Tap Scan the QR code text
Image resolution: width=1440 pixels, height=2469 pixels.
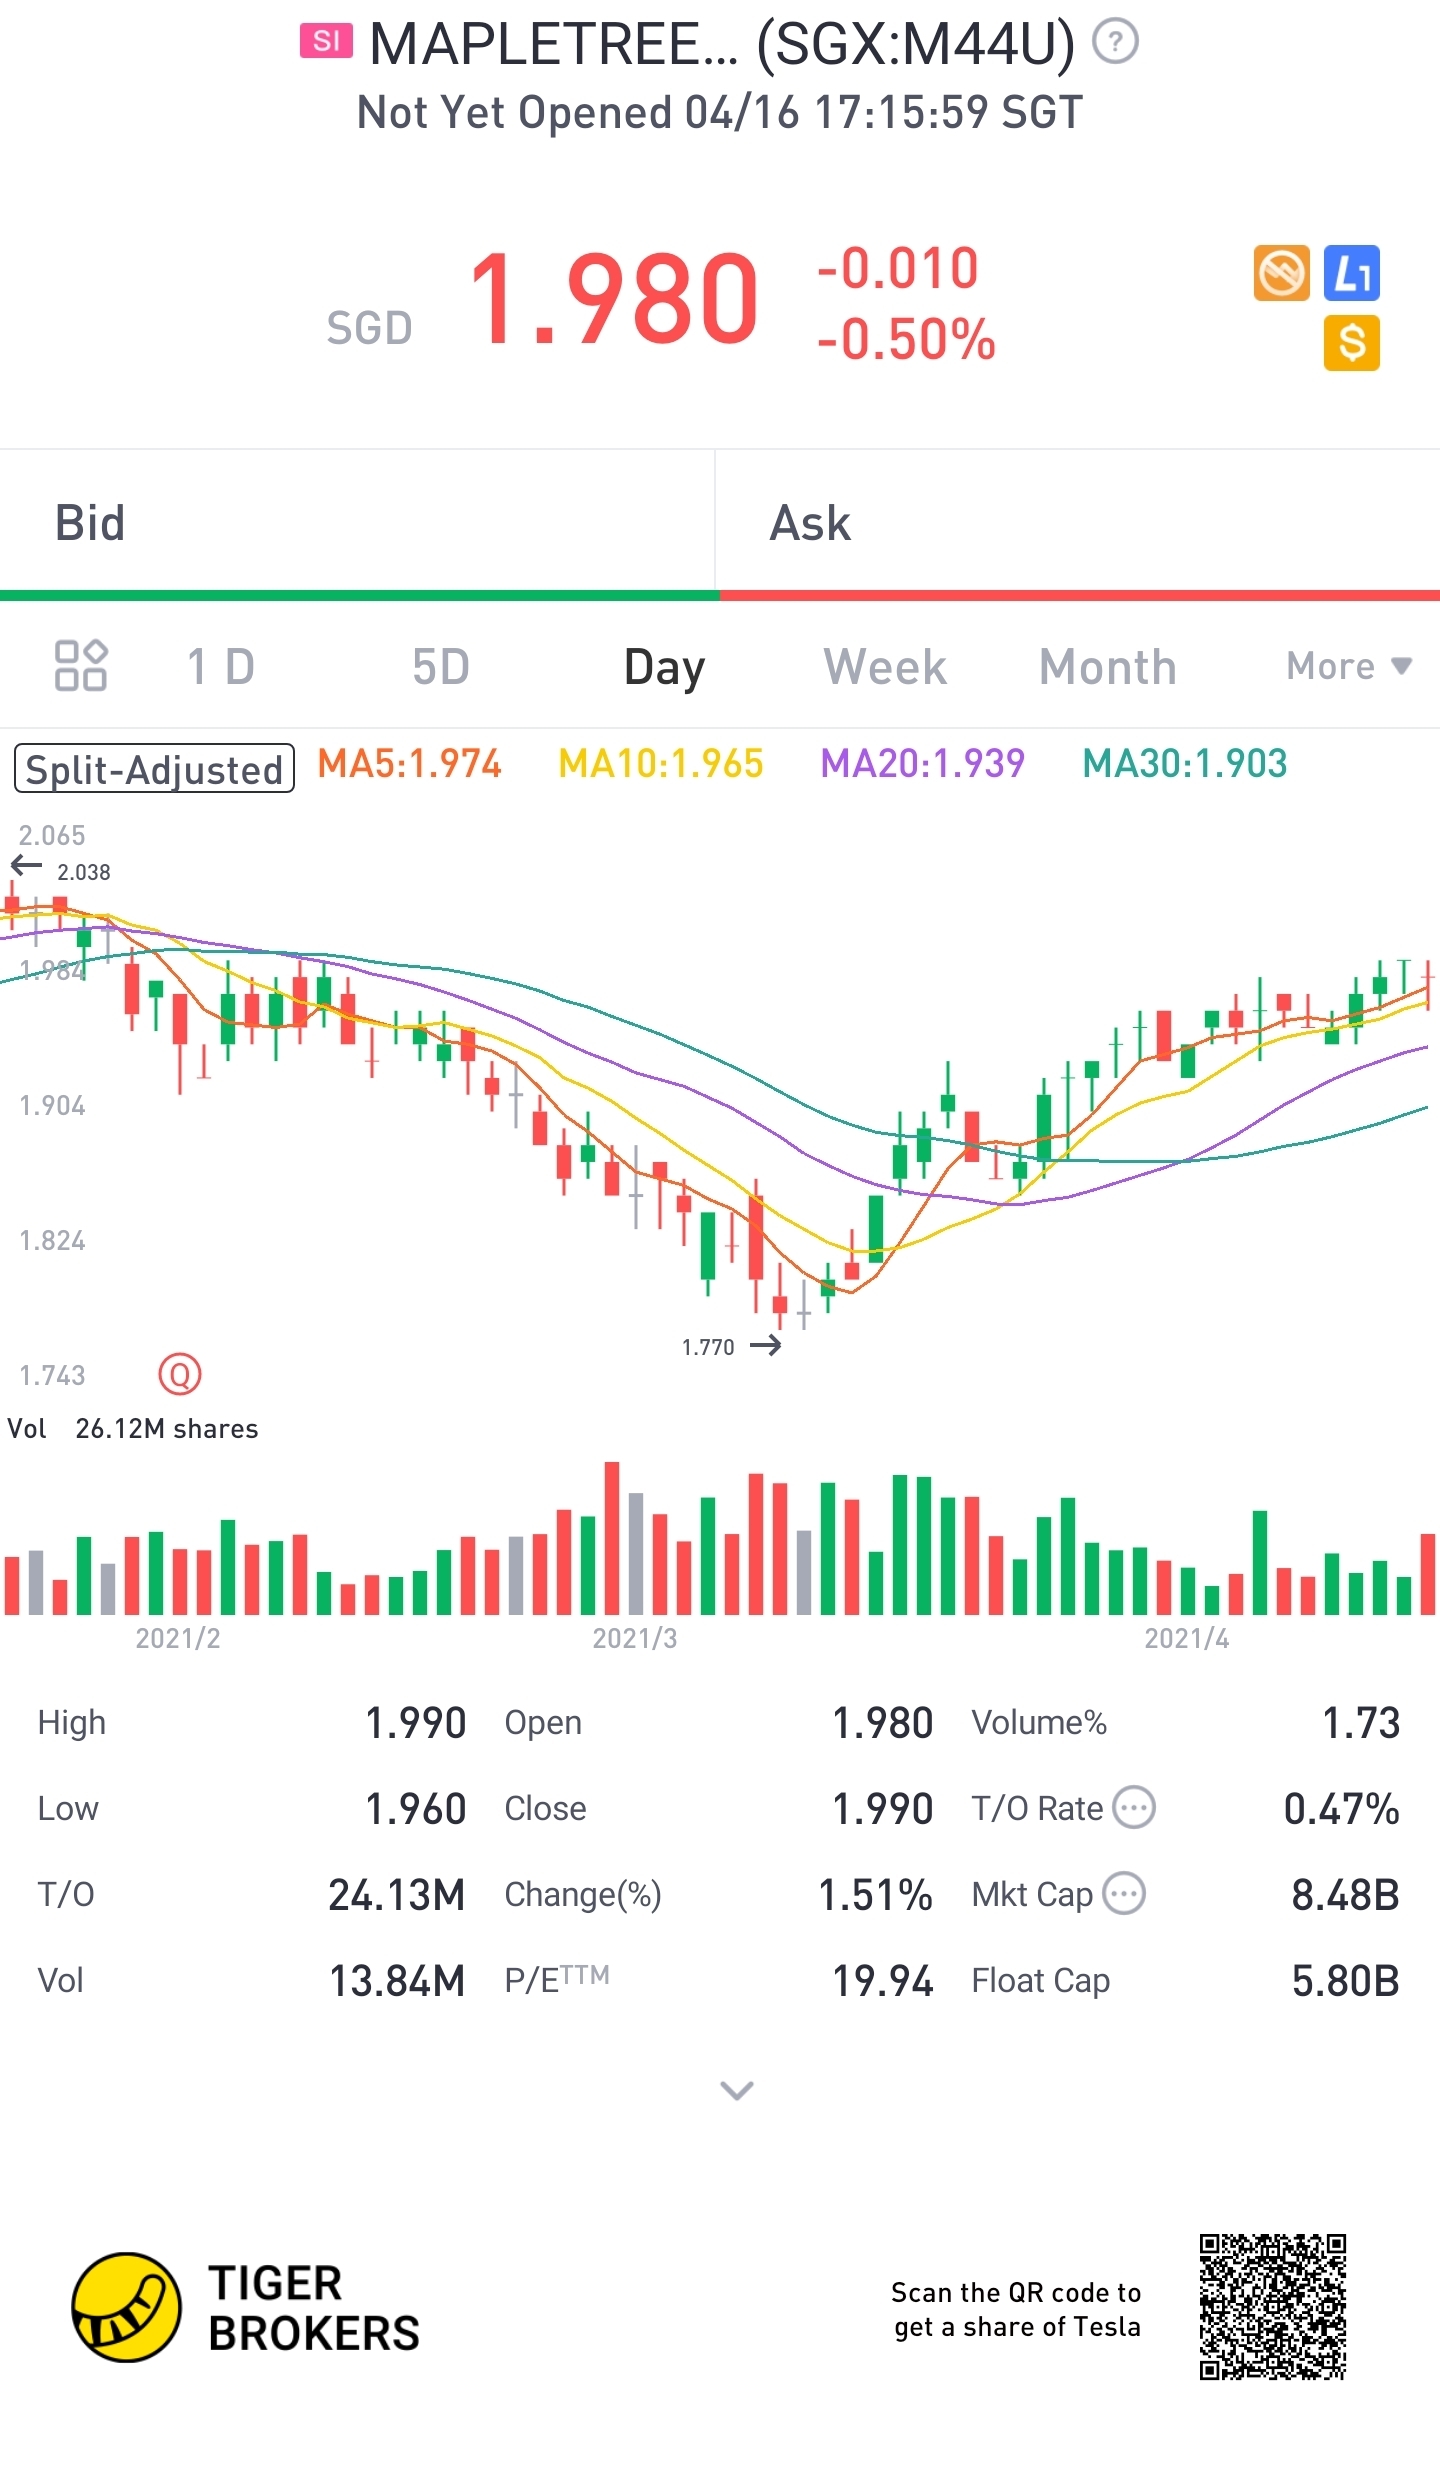pyautogui.click(x=1016, y=2310)
